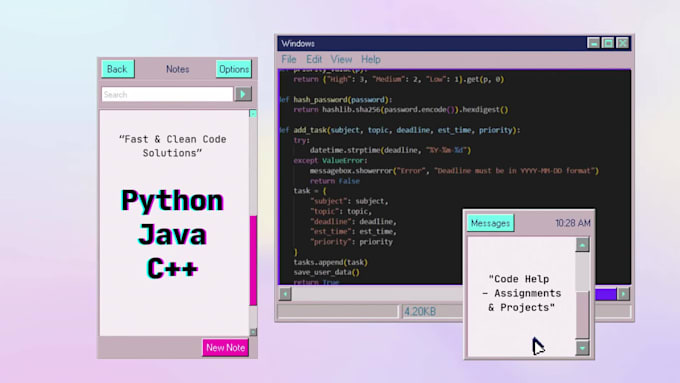680x383 pixels.
Task: Open the Edit menu
Action: point(314,59)
